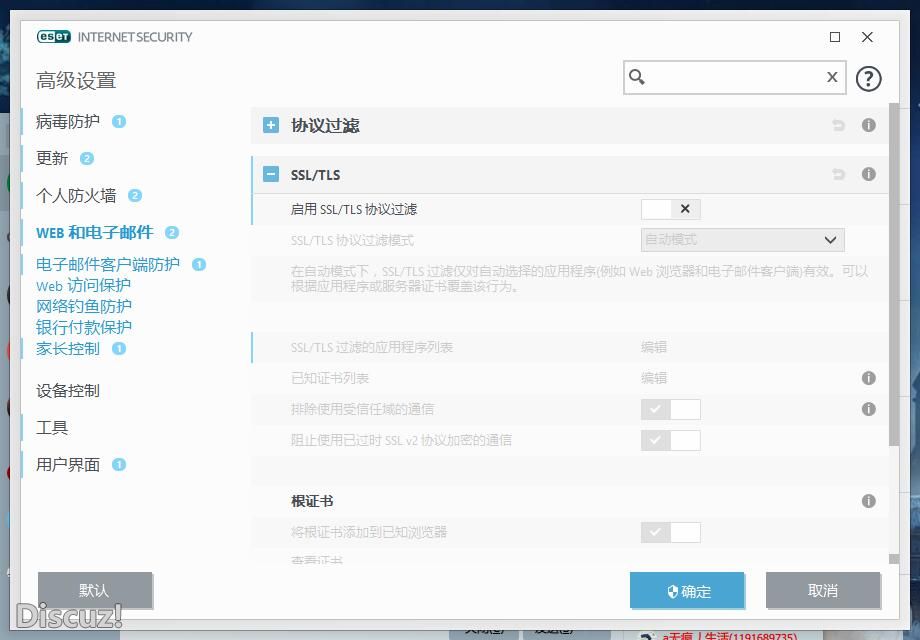Click info icon for 排除使用受信任域的通信

(868, 409)
